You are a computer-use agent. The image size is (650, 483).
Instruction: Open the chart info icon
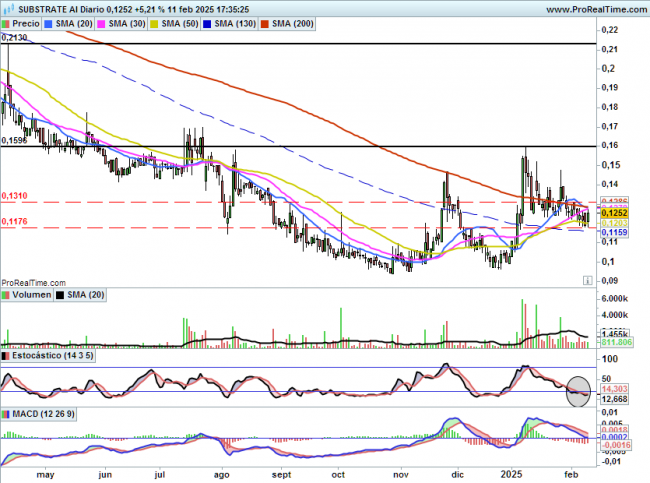586,281
